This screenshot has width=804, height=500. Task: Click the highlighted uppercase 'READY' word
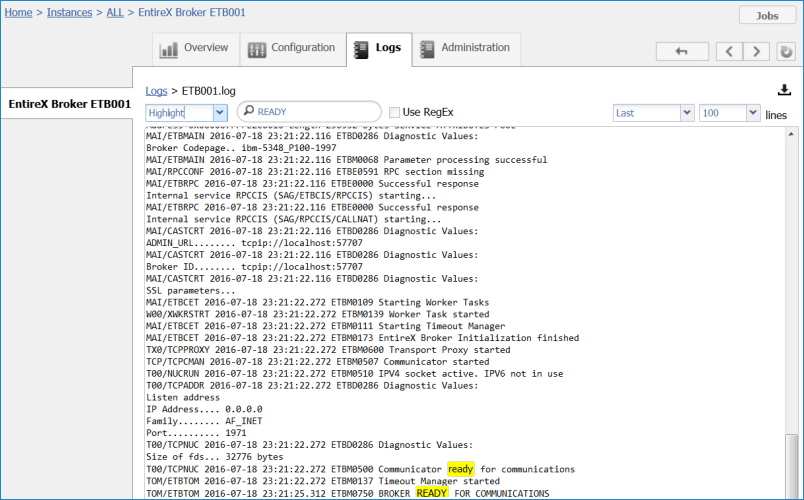[432, 493]
